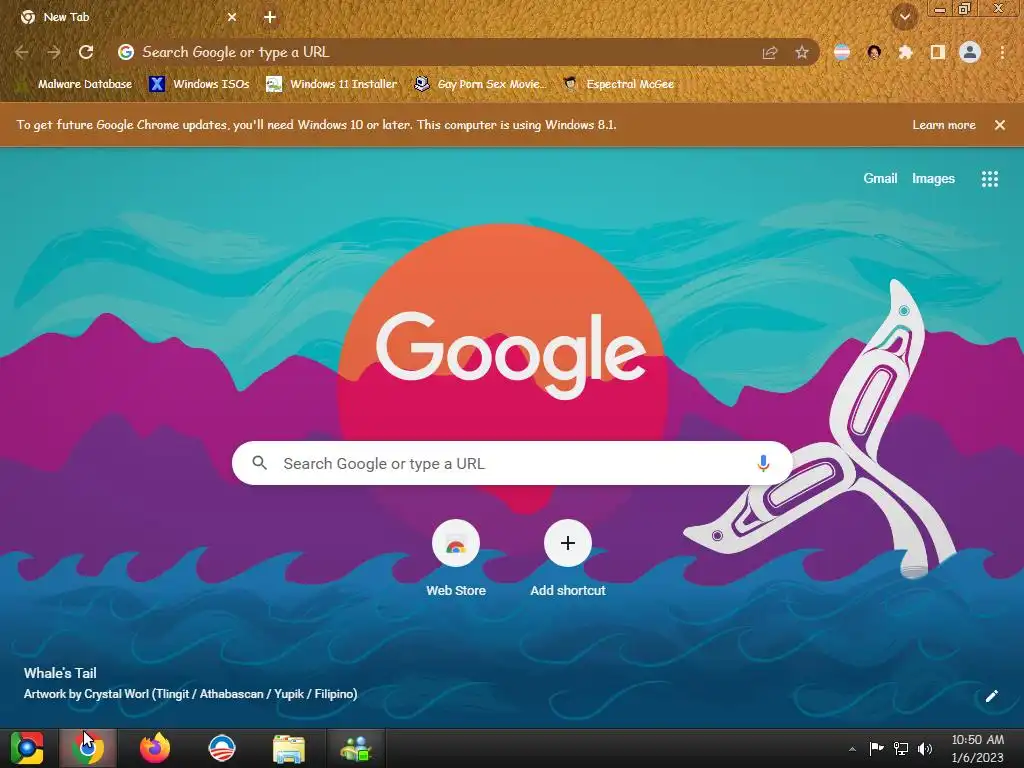1024x768 pixels.
Task: Open the avatar face extension icon
Action: click(874, 52)
